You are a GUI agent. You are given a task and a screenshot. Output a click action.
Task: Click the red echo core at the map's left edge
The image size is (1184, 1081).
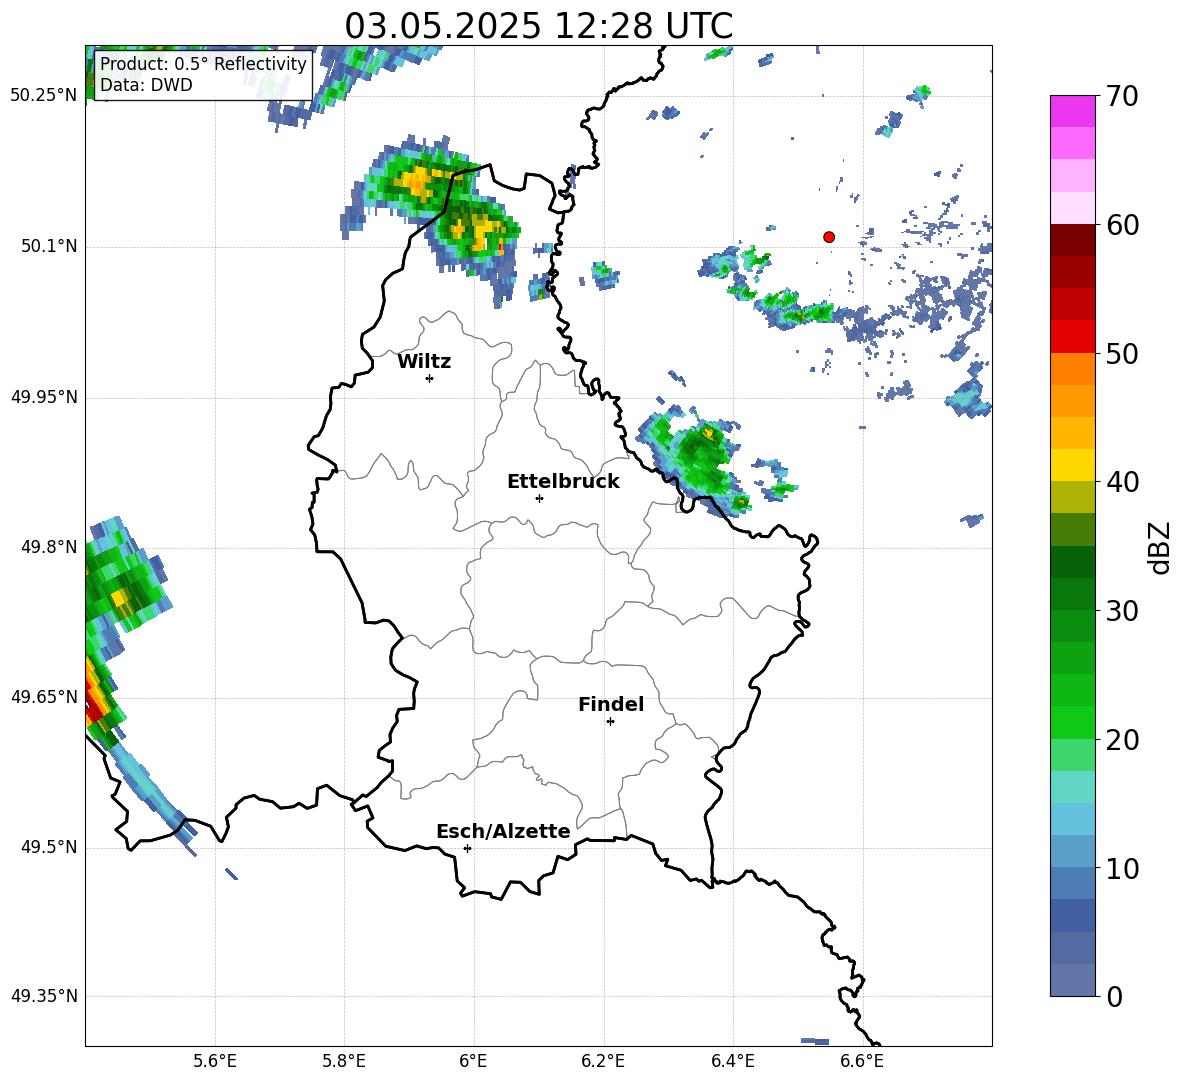[94, 704]
